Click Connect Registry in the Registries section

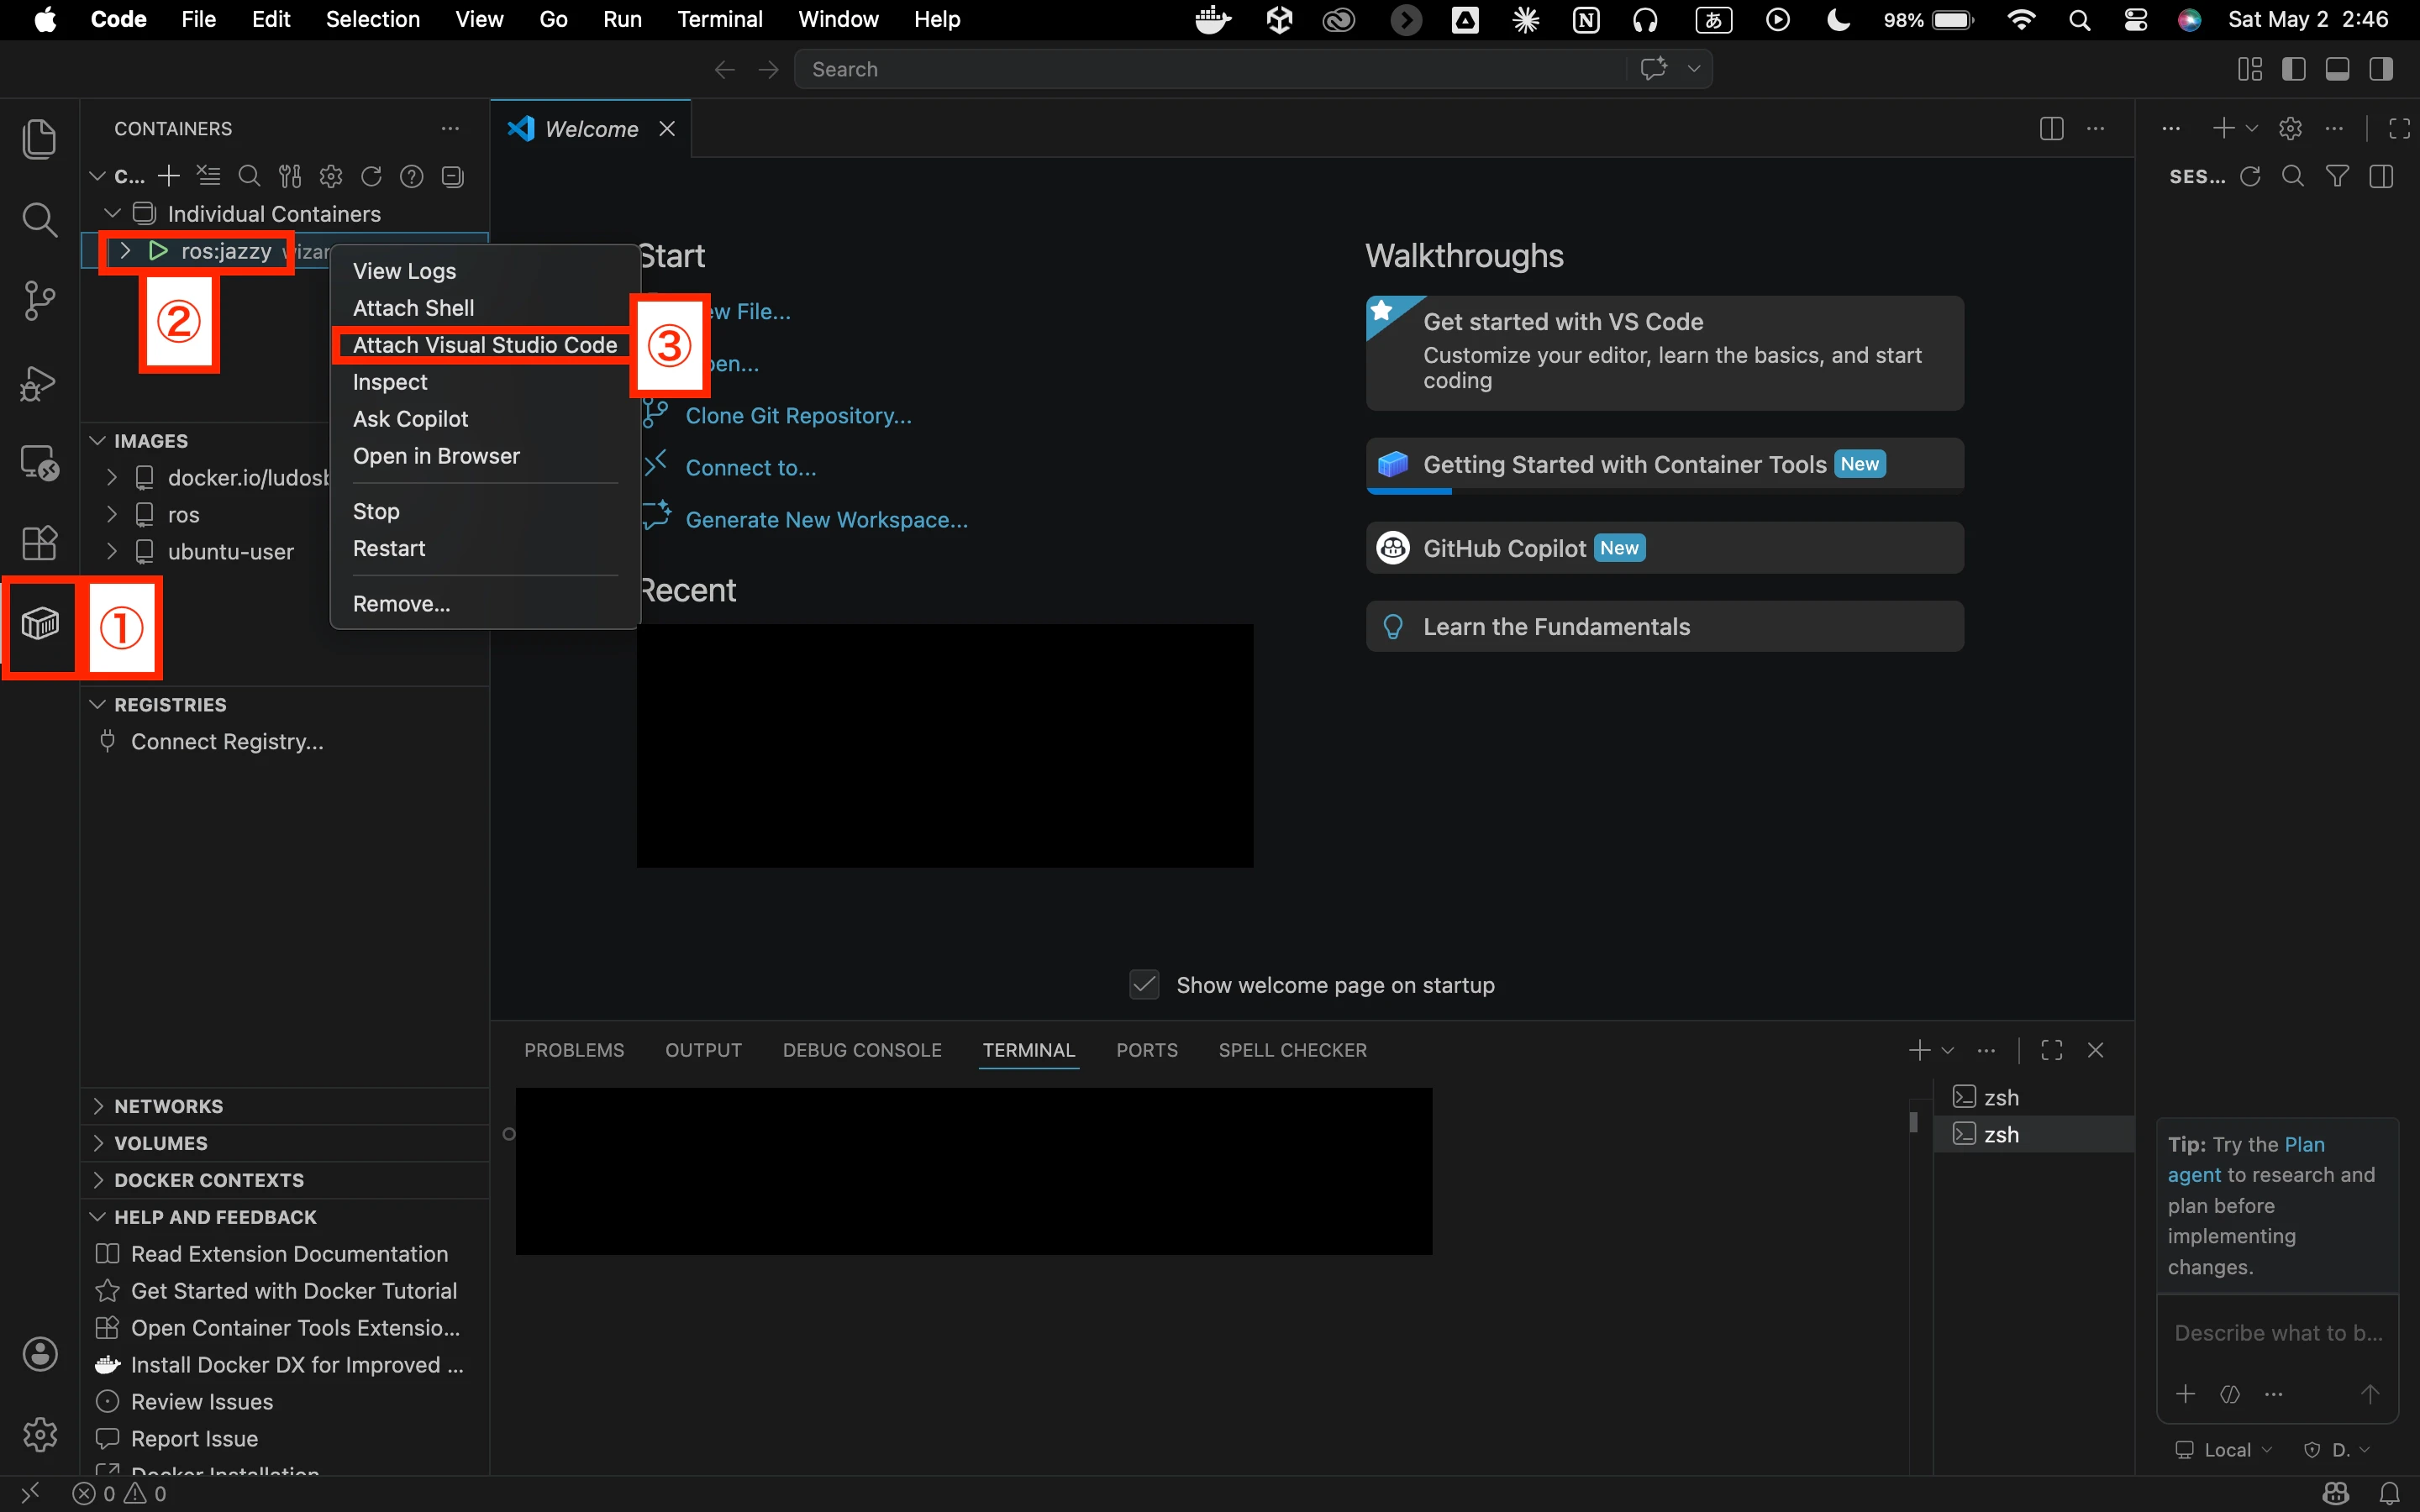click(227, 742)
